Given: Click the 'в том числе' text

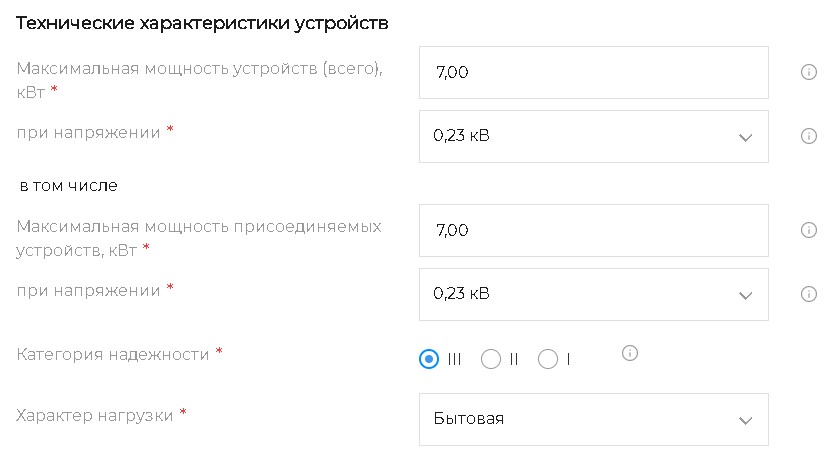Looking at the screenshot, I should (68, 185).
